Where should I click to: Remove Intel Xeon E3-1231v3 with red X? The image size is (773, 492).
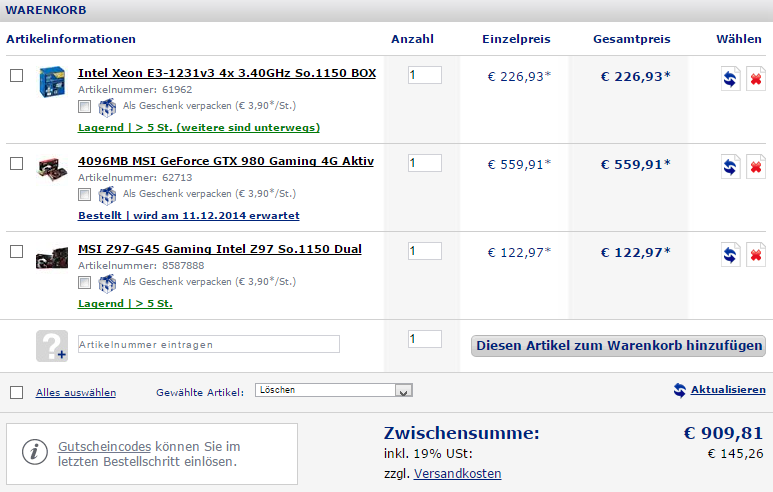[755, 78]
